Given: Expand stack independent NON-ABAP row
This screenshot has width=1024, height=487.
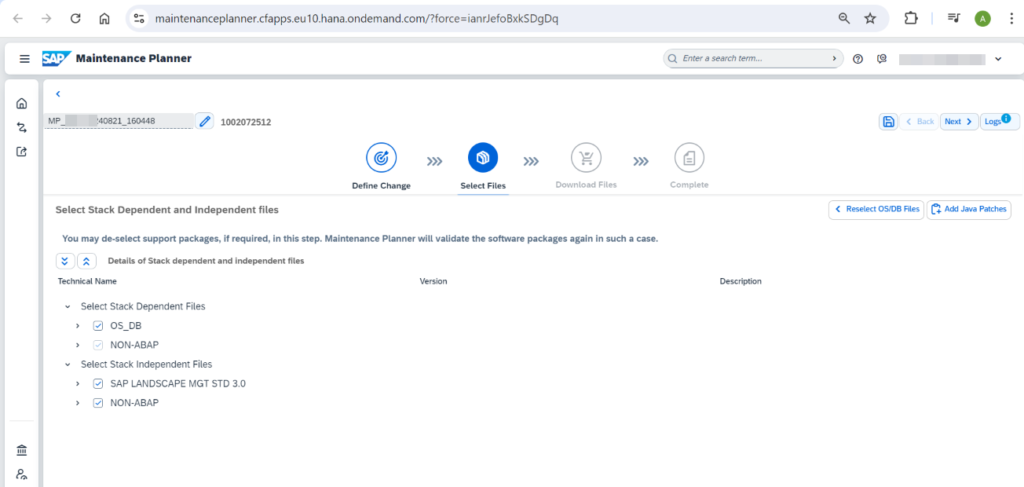Looking at the screenshot, I should pyautogui.click(x=78, y=403).
